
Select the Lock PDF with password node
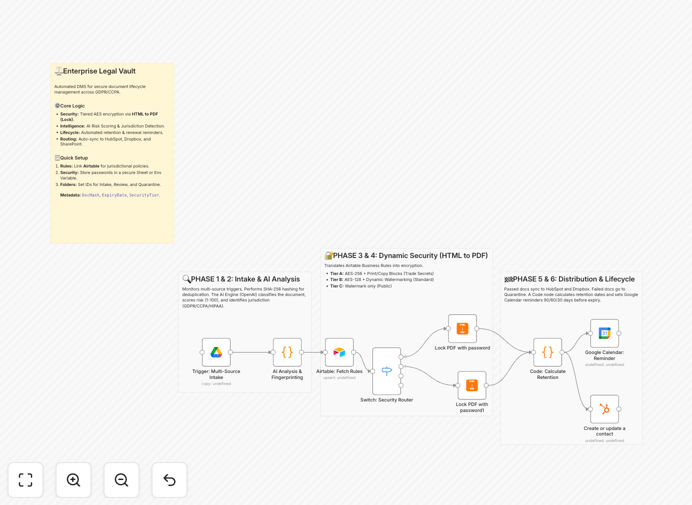point(463,328)
